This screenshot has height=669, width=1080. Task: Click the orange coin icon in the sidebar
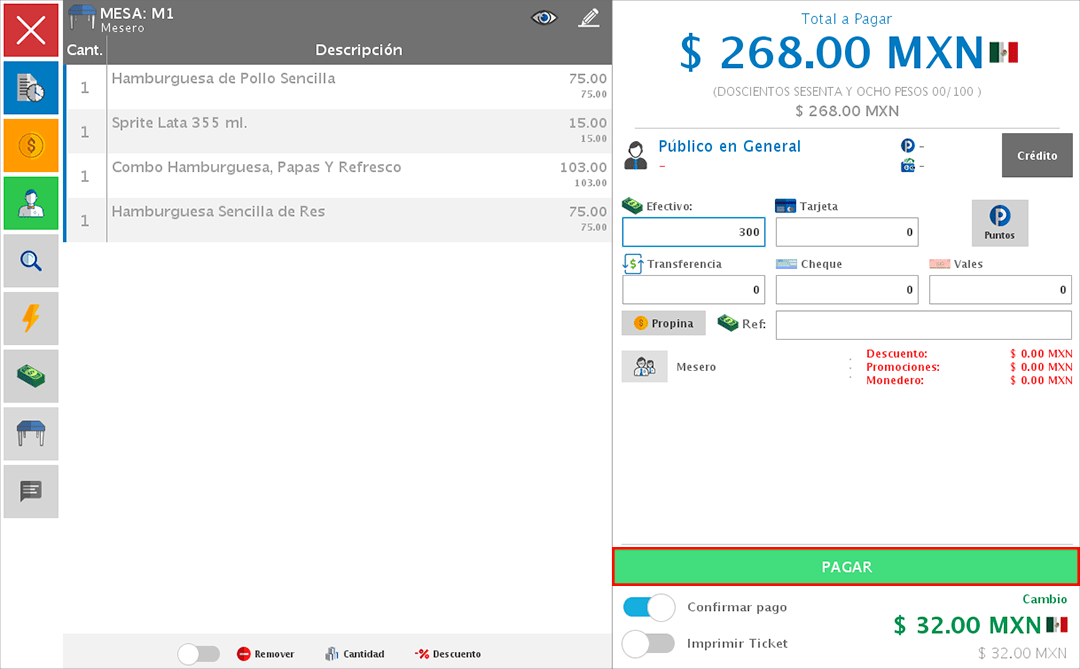pyautogui.click(x=30, y=145)
